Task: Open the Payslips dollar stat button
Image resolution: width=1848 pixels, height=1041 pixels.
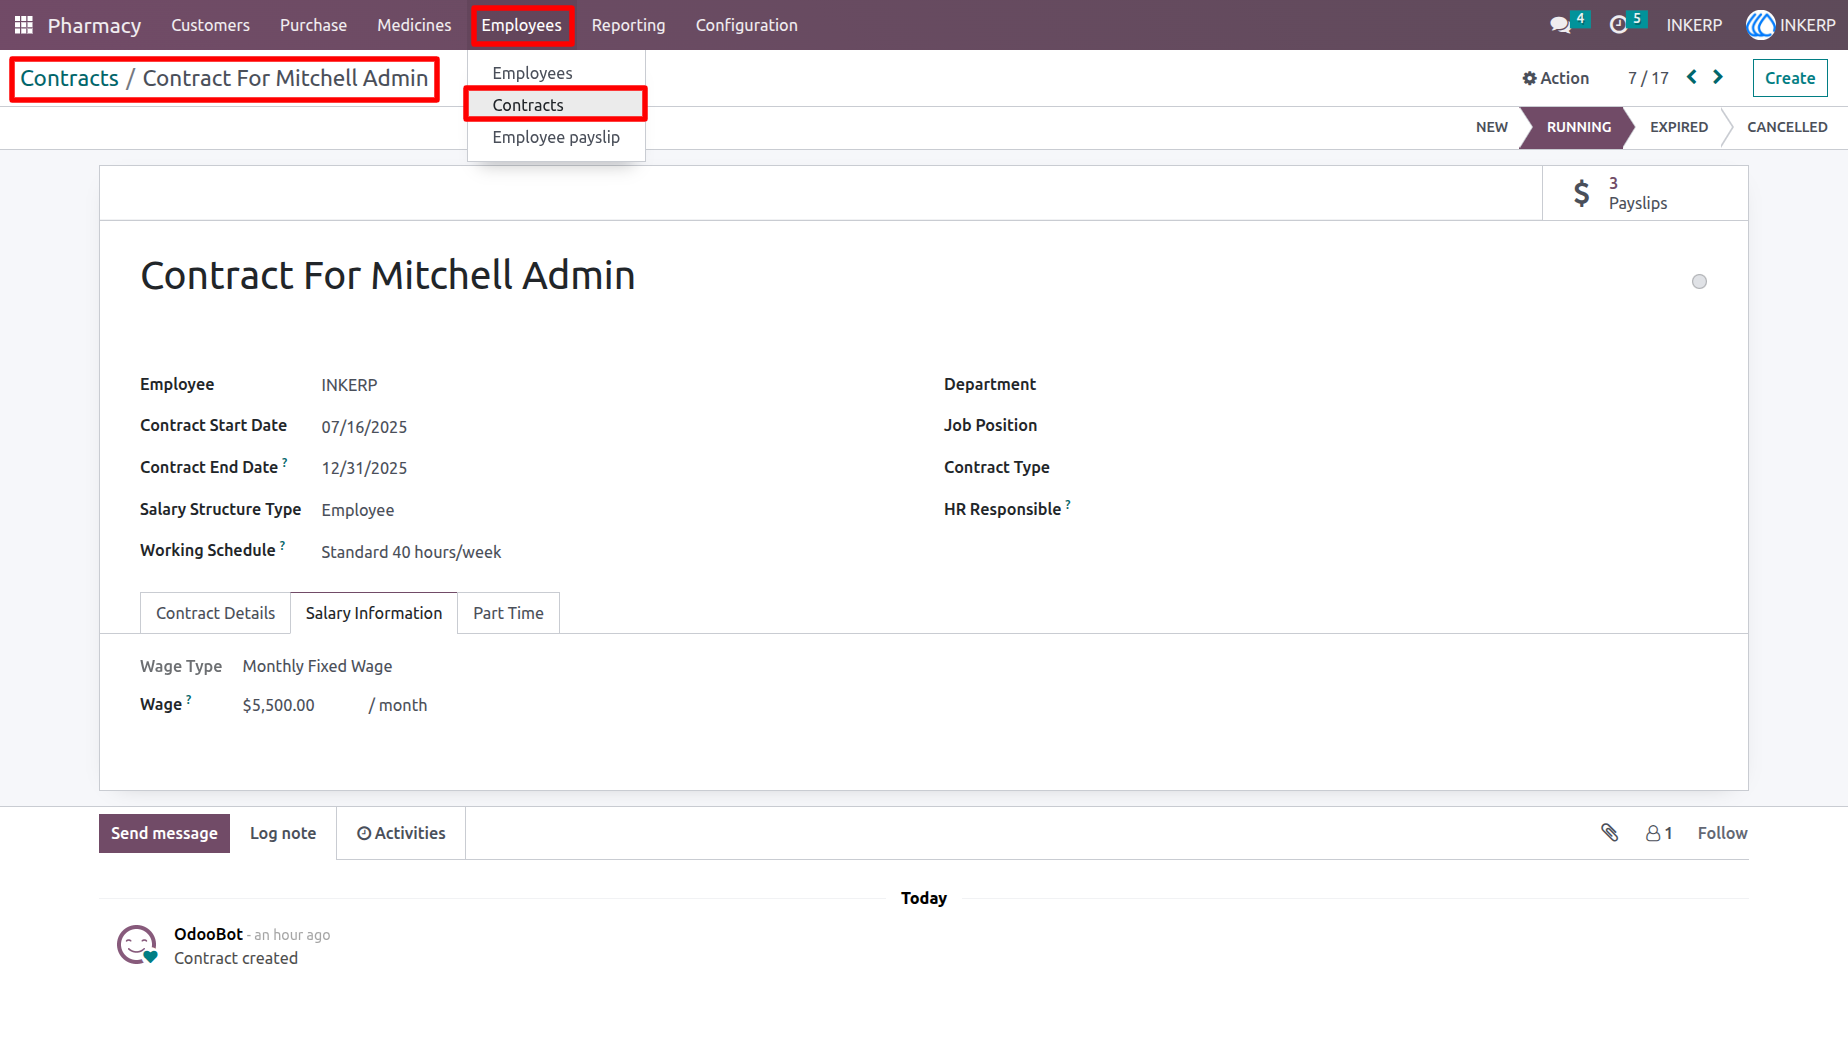Action: point(1645,193)
